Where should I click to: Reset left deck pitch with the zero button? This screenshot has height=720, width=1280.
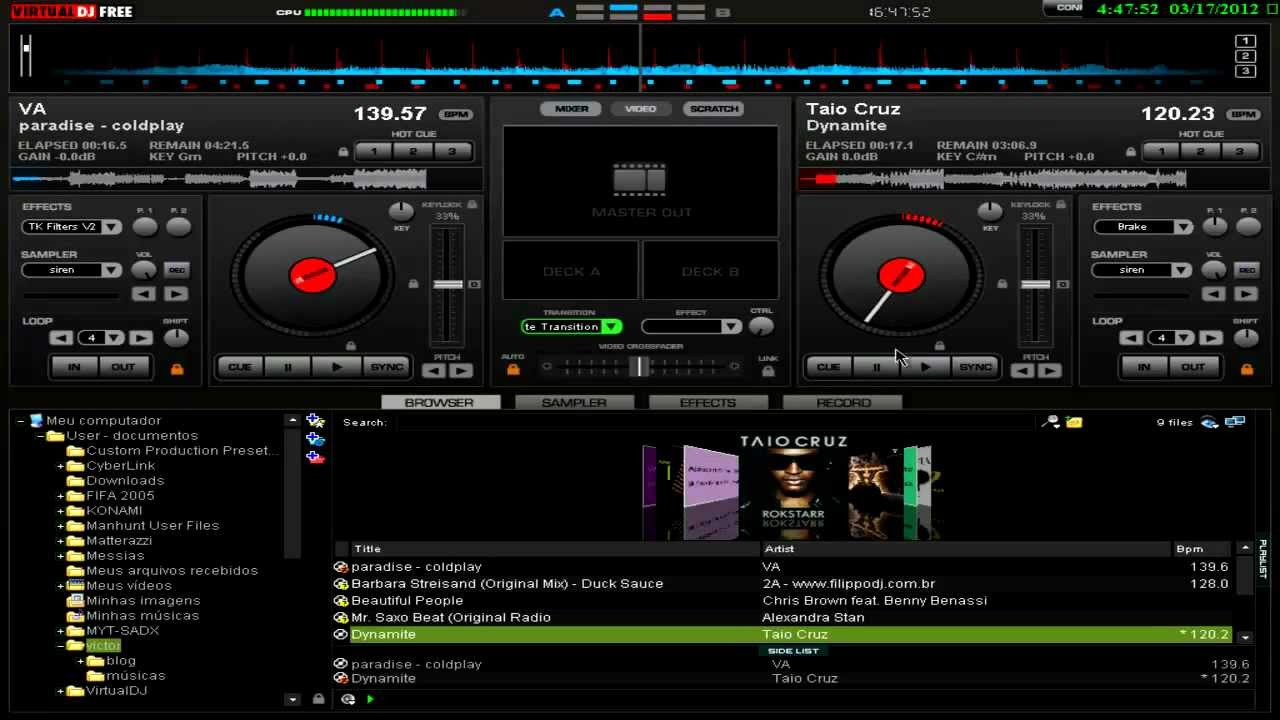pyautogui.click(x=474, y=285)
